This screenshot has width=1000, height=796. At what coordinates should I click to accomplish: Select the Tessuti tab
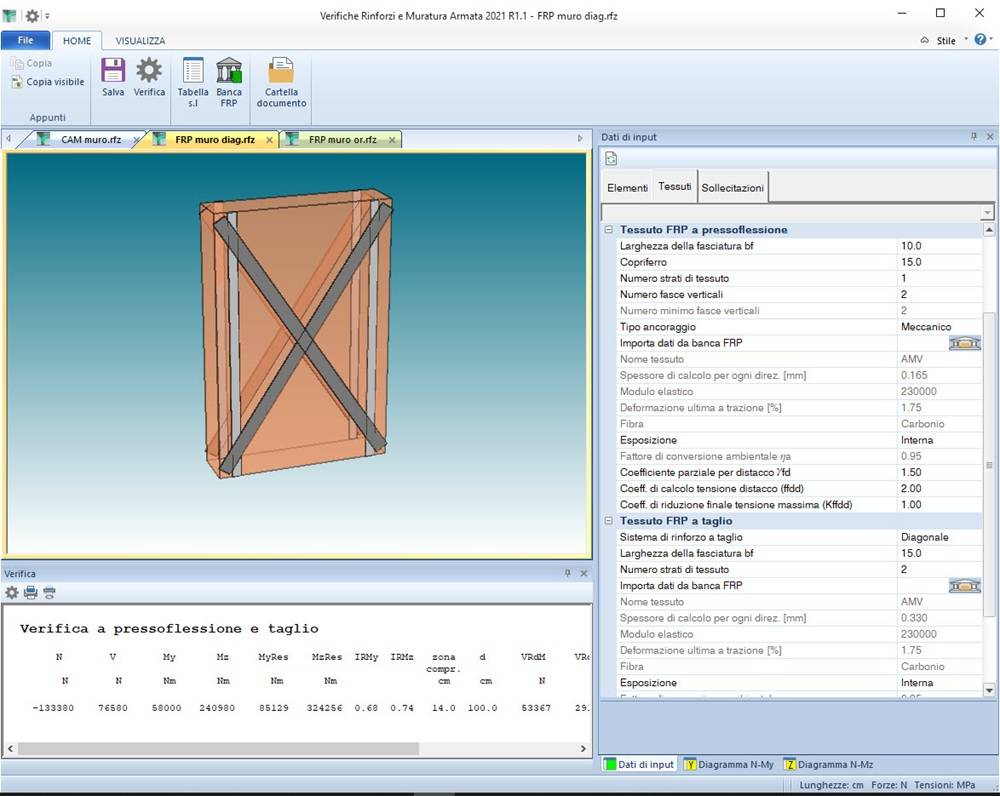675,186
